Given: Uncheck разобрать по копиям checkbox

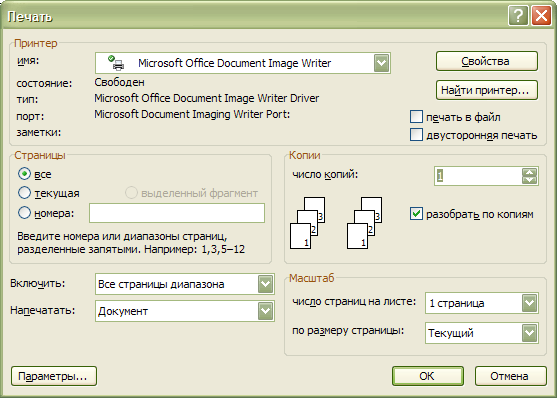Looking at the screenshot, I should [x=416, y=214].
